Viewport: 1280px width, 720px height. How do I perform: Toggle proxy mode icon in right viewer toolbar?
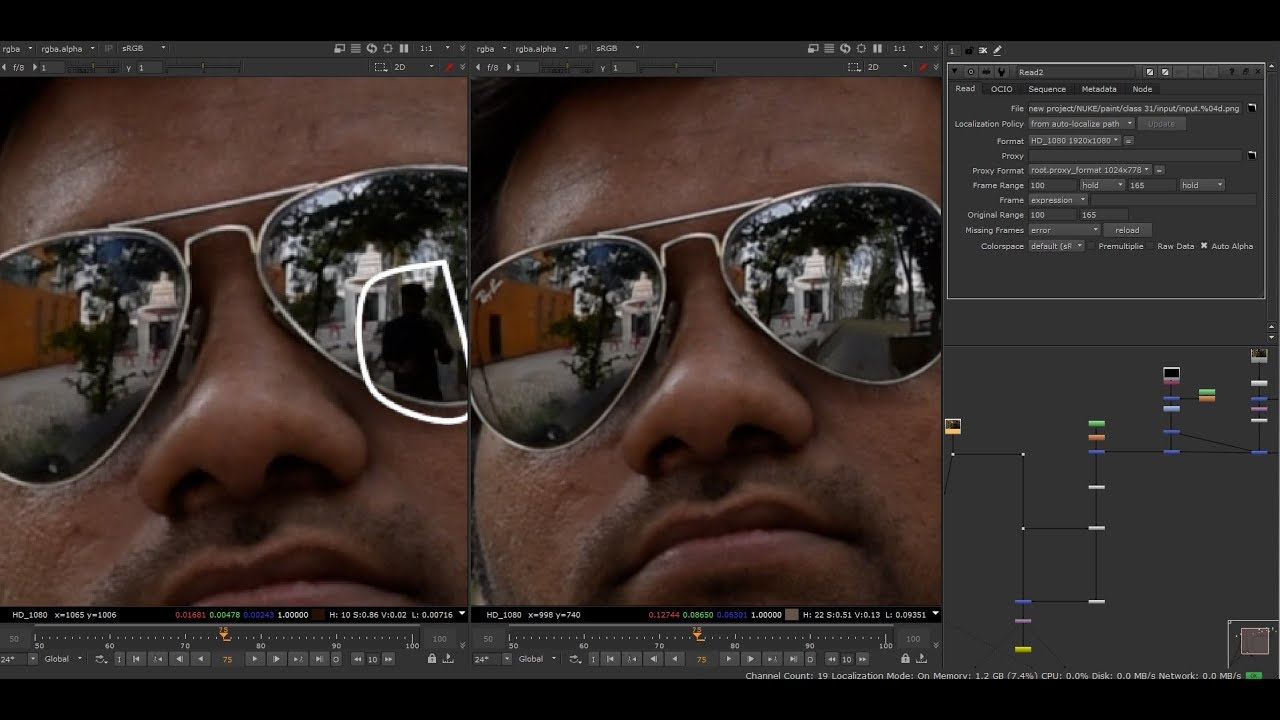(812, 48)
